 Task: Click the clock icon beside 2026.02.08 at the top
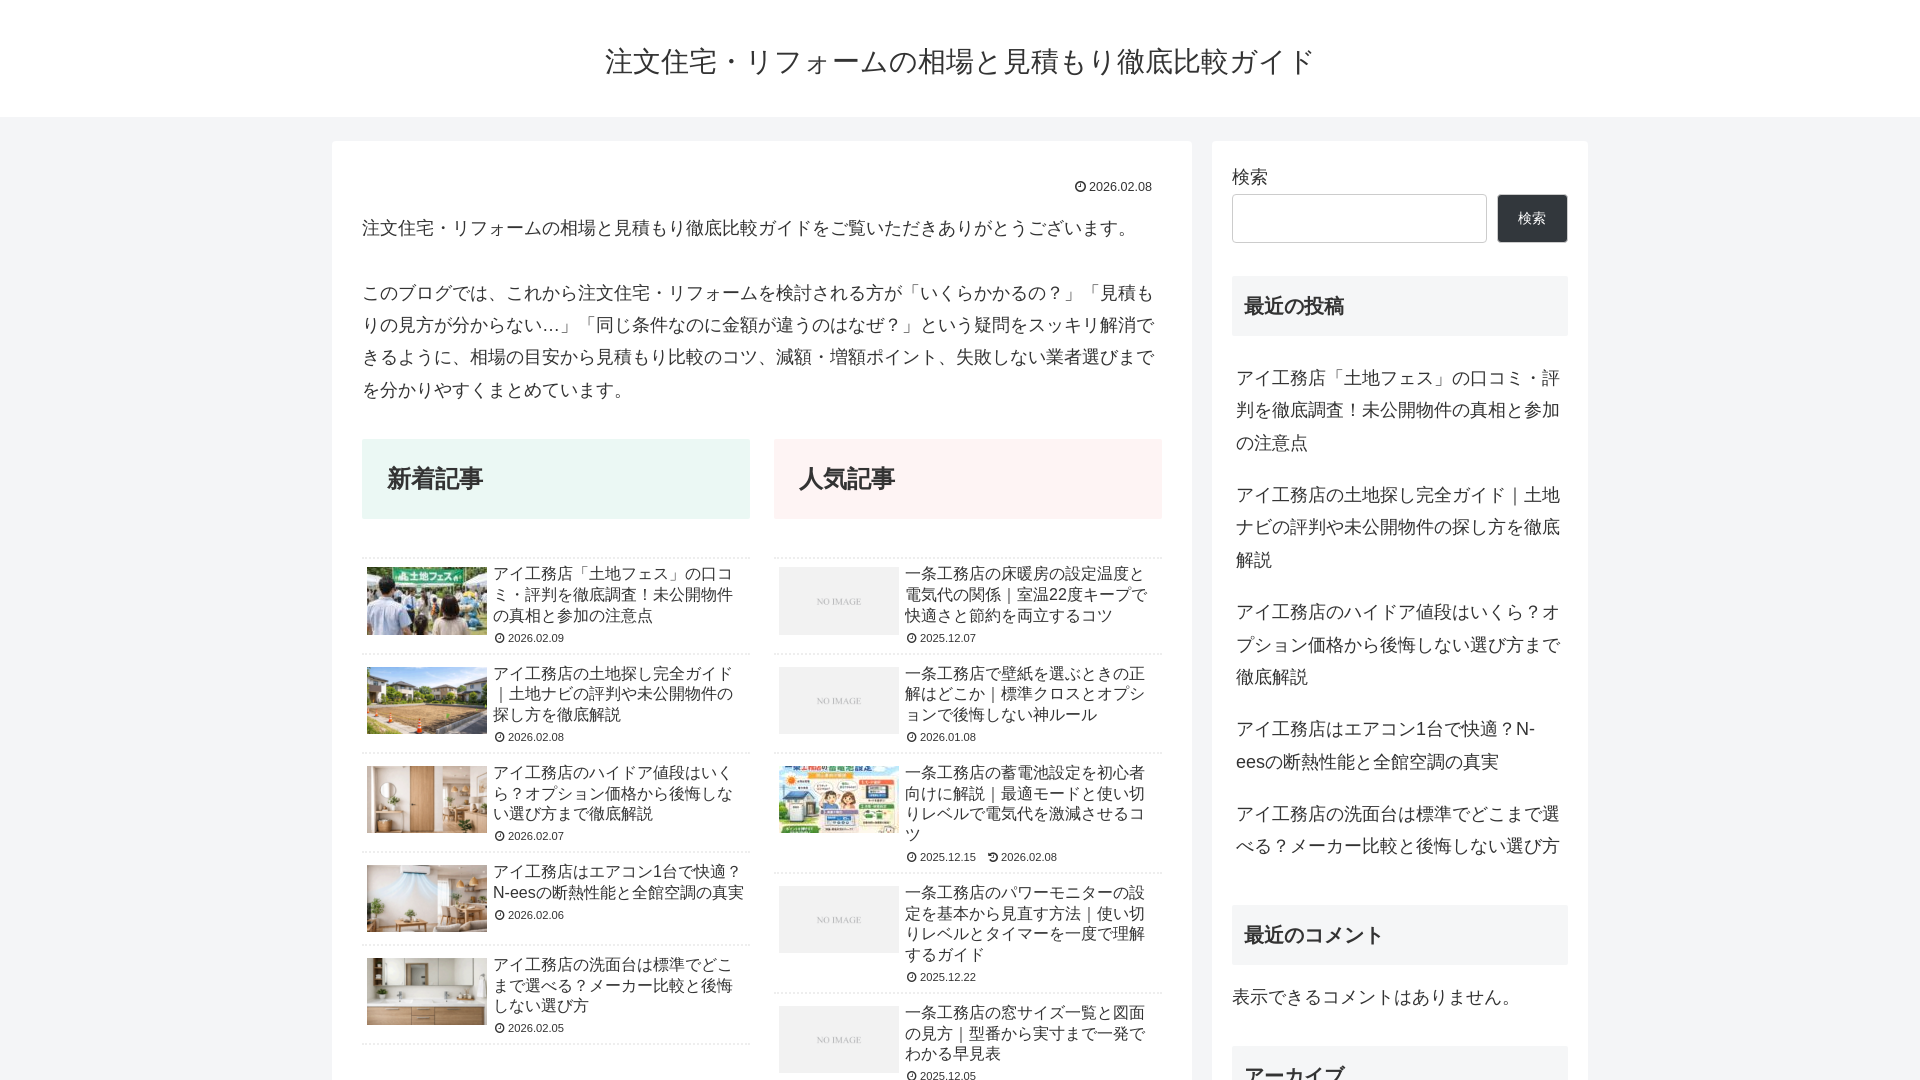tap(1080, 186)
